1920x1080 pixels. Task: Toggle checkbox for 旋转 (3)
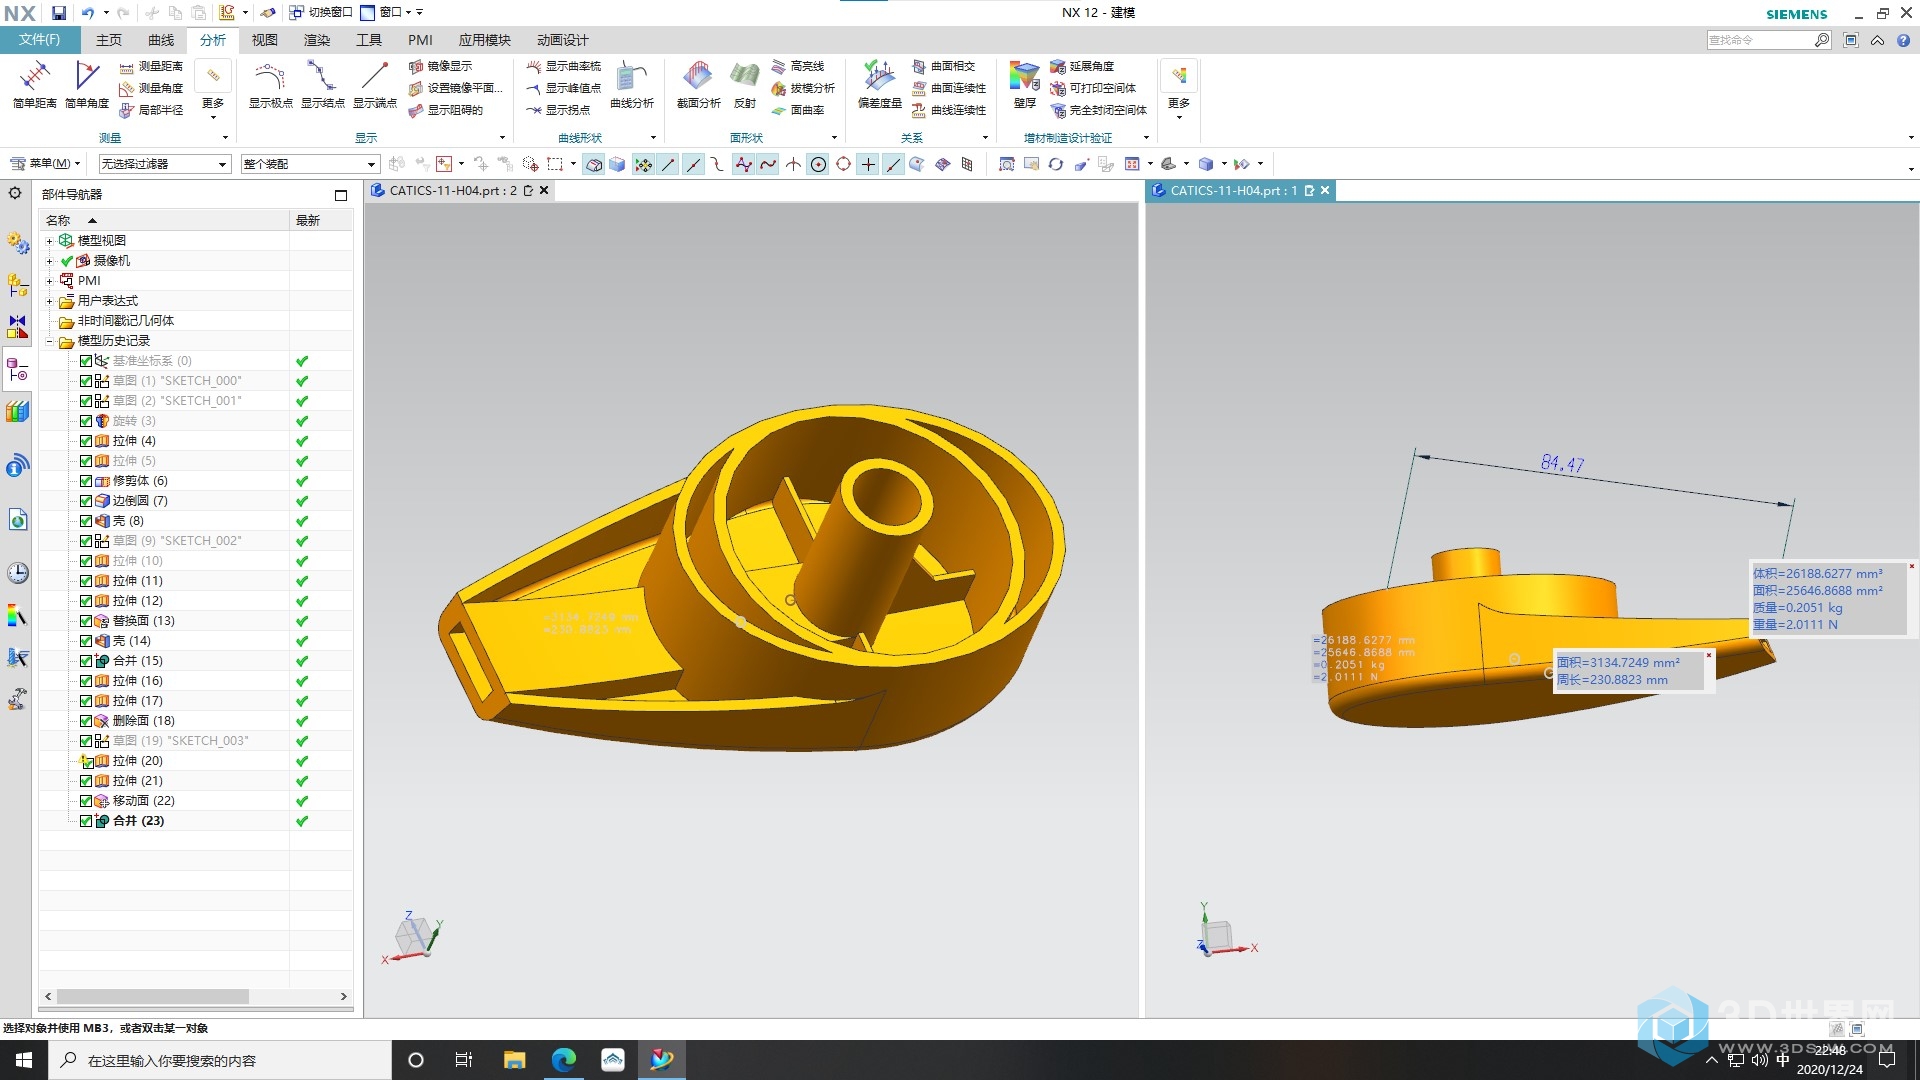pyautogui.click(x=86, y=421)
